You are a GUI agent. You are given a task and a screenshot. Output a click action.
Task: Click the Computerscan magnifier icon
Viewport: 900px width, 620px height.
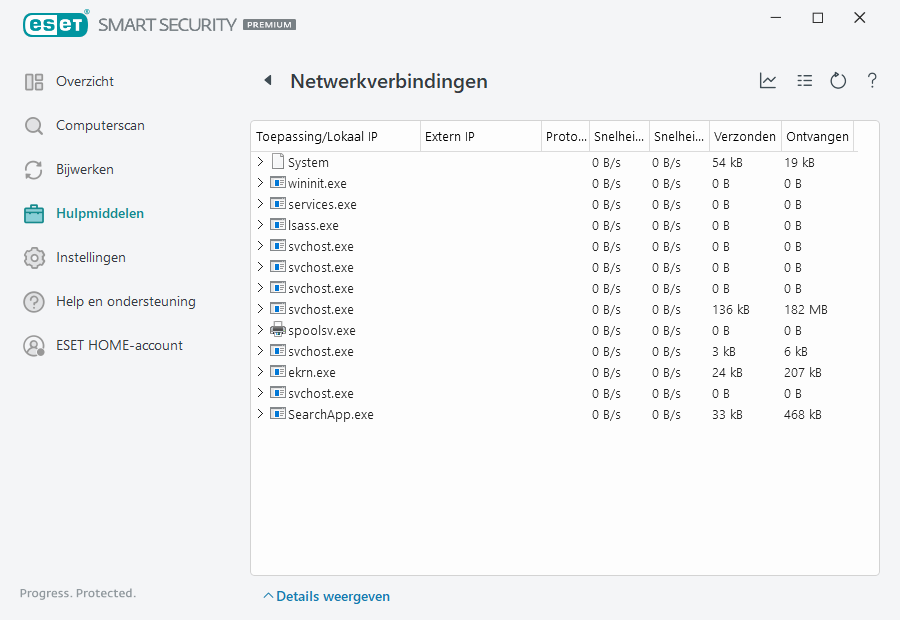pos(33,125)
